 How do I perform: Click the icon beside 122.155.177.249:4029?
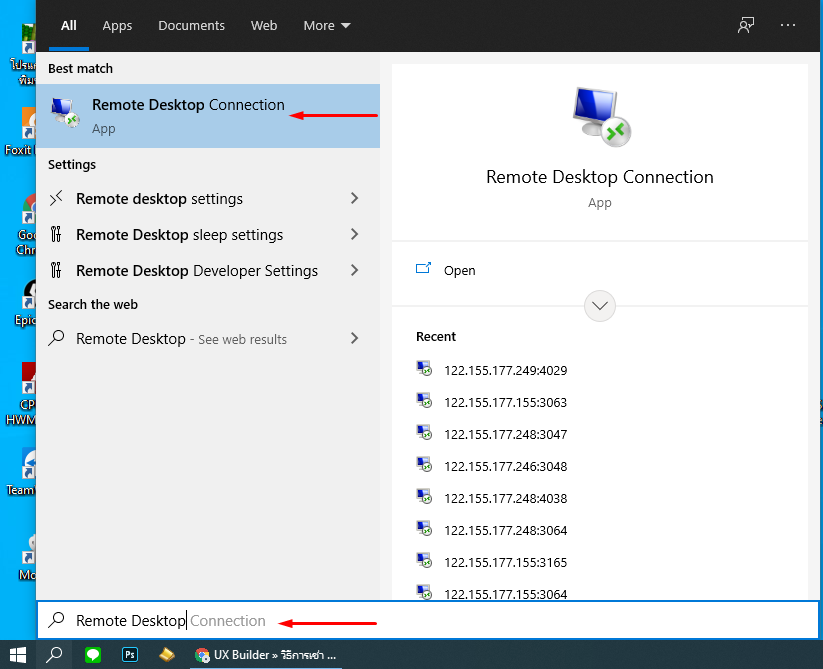[x=424, y=369]
